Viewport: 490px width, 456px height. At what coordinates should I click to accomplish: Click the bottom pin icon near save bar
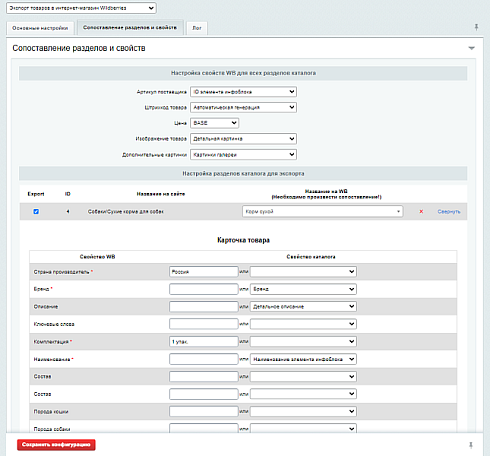[471, 445]
